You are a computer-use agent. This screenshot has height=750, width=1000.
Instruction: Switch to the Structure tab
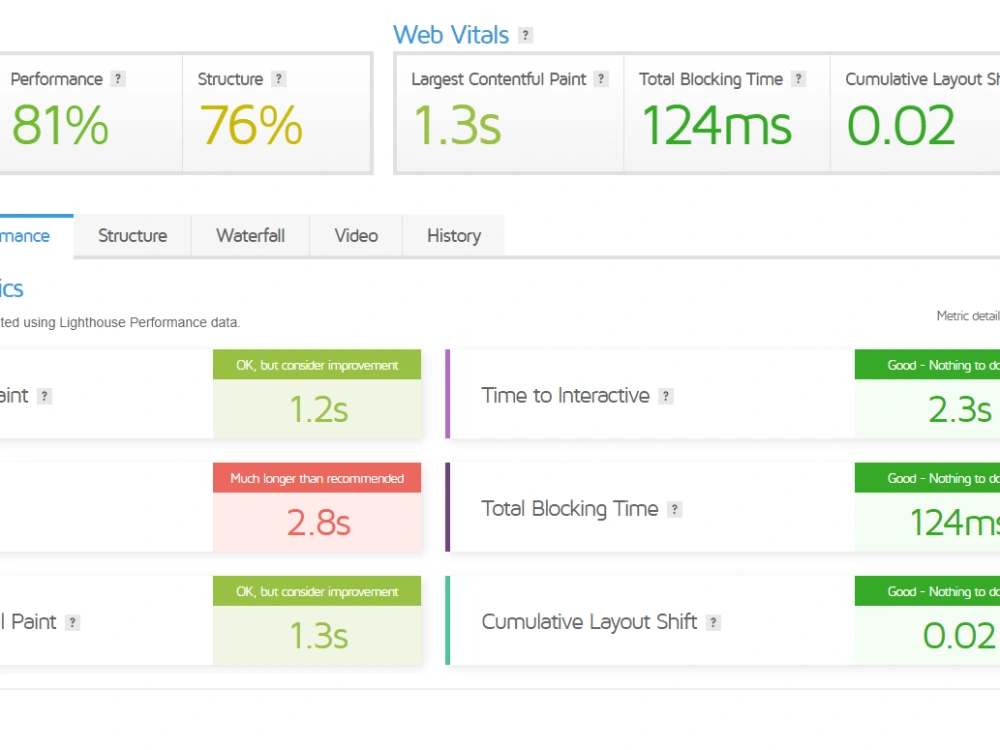tap(133, 236)
